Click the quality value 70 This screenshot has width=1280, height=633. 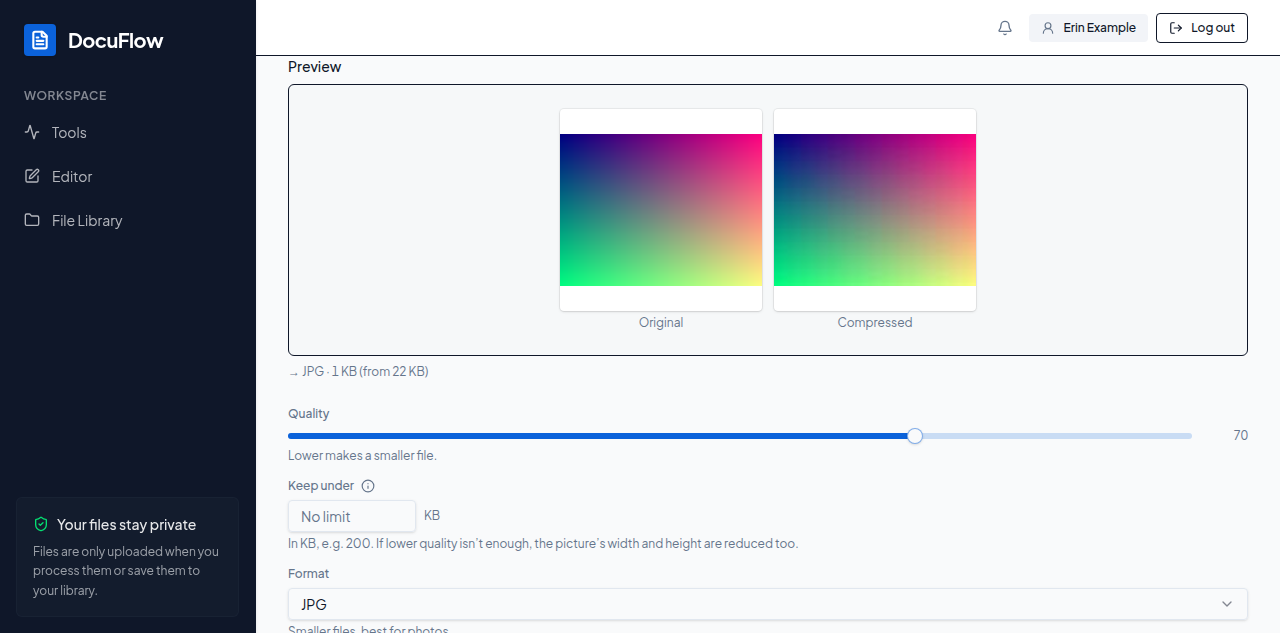pos(1240,435)
